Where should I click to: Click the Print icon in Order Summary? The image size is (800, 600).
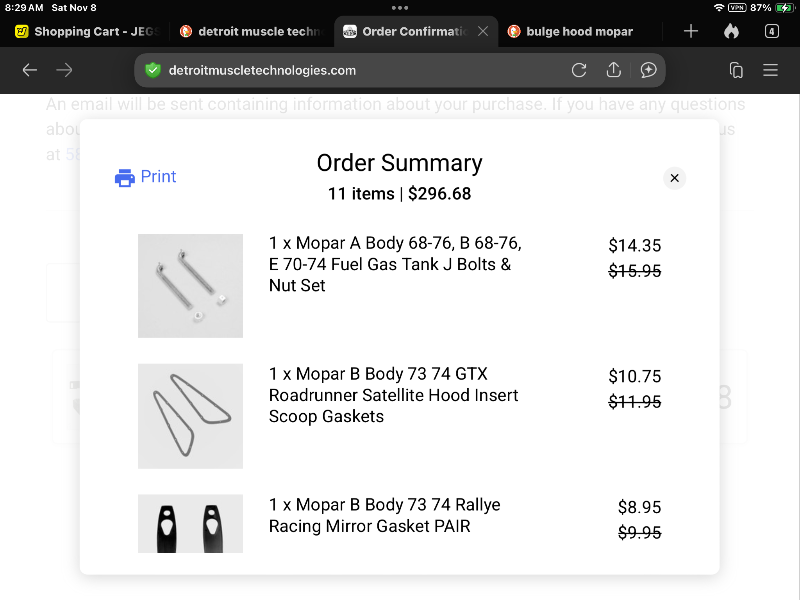click(125, 178)
